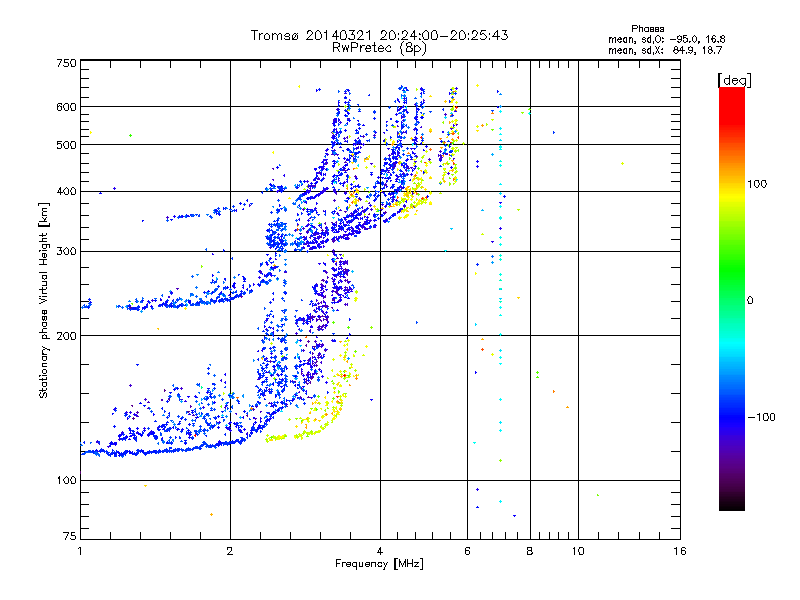Click the plot title 'Tromsø 20140321 20:24:00-20:25:43'
Image resolution: width=800 pixels, height=600 pixels.
click(379, 35)
